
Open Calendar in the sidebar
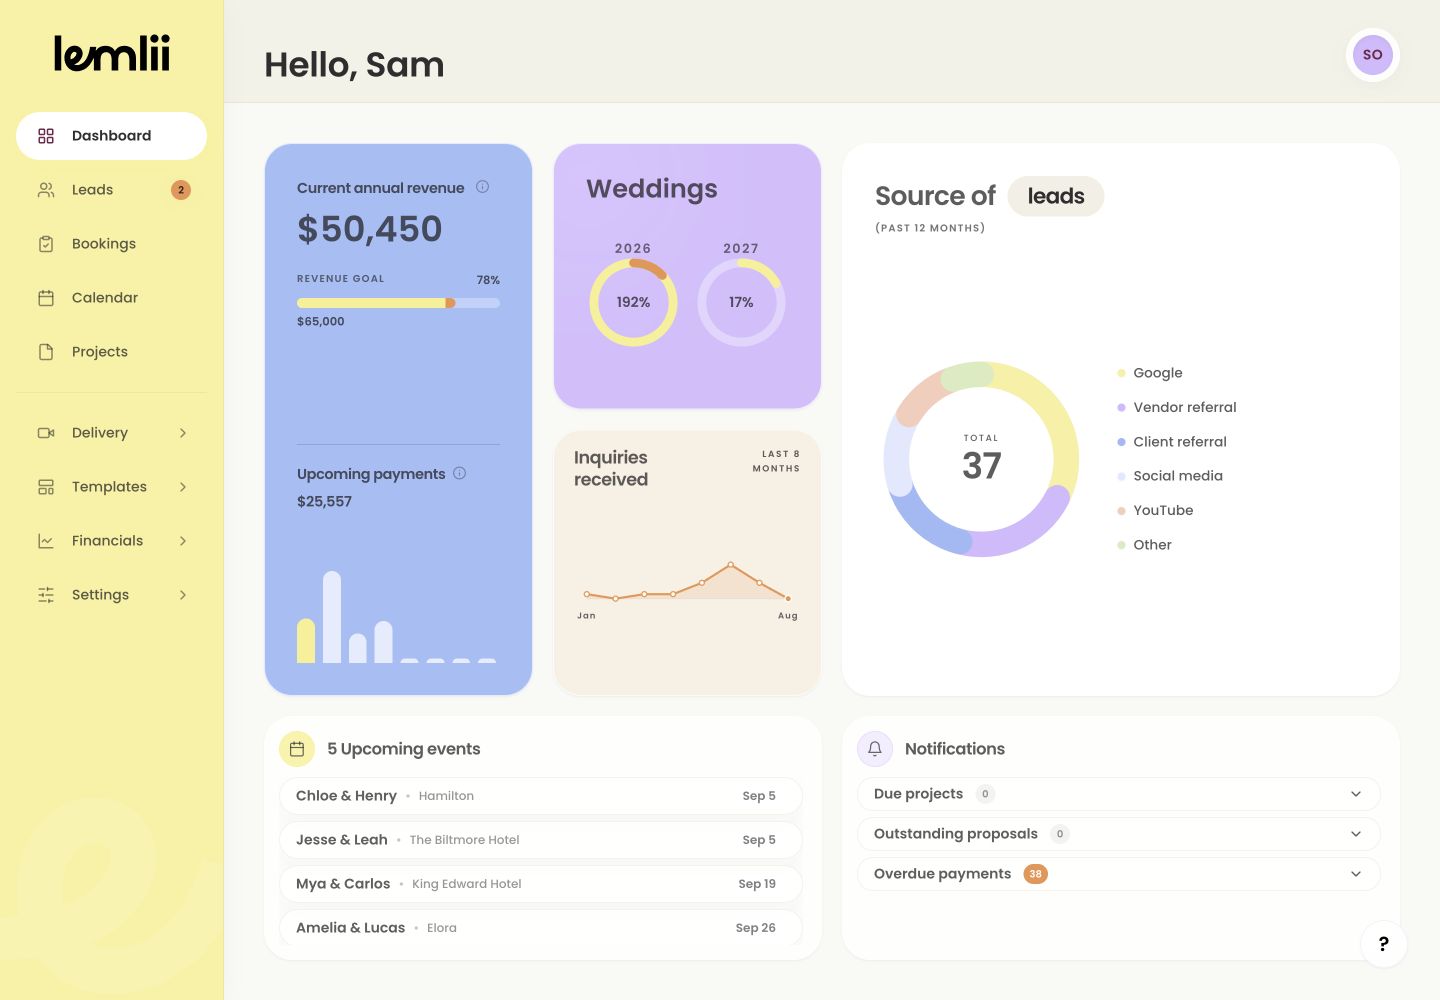111,298
